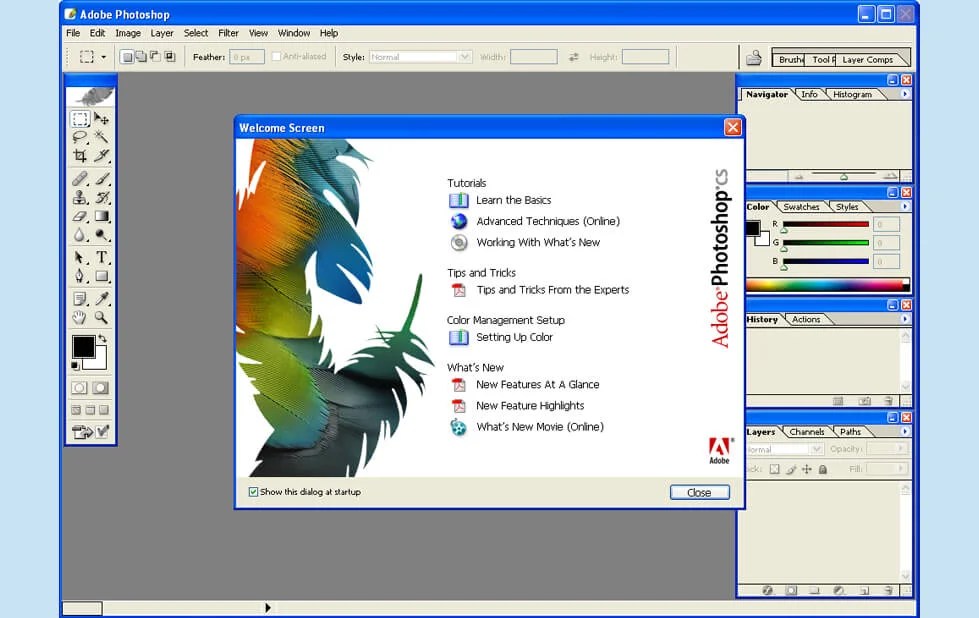Select the Type tool
Image resolution: width=979 pixels, height=618 pixels.
point(103,258)
